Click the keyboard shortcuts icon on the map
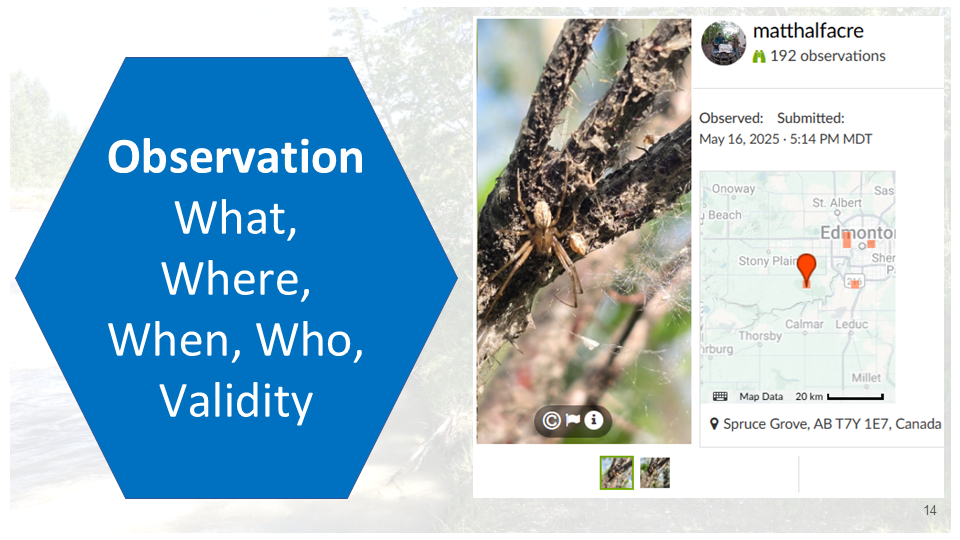The image size is (960, 540). click(720, 397)
